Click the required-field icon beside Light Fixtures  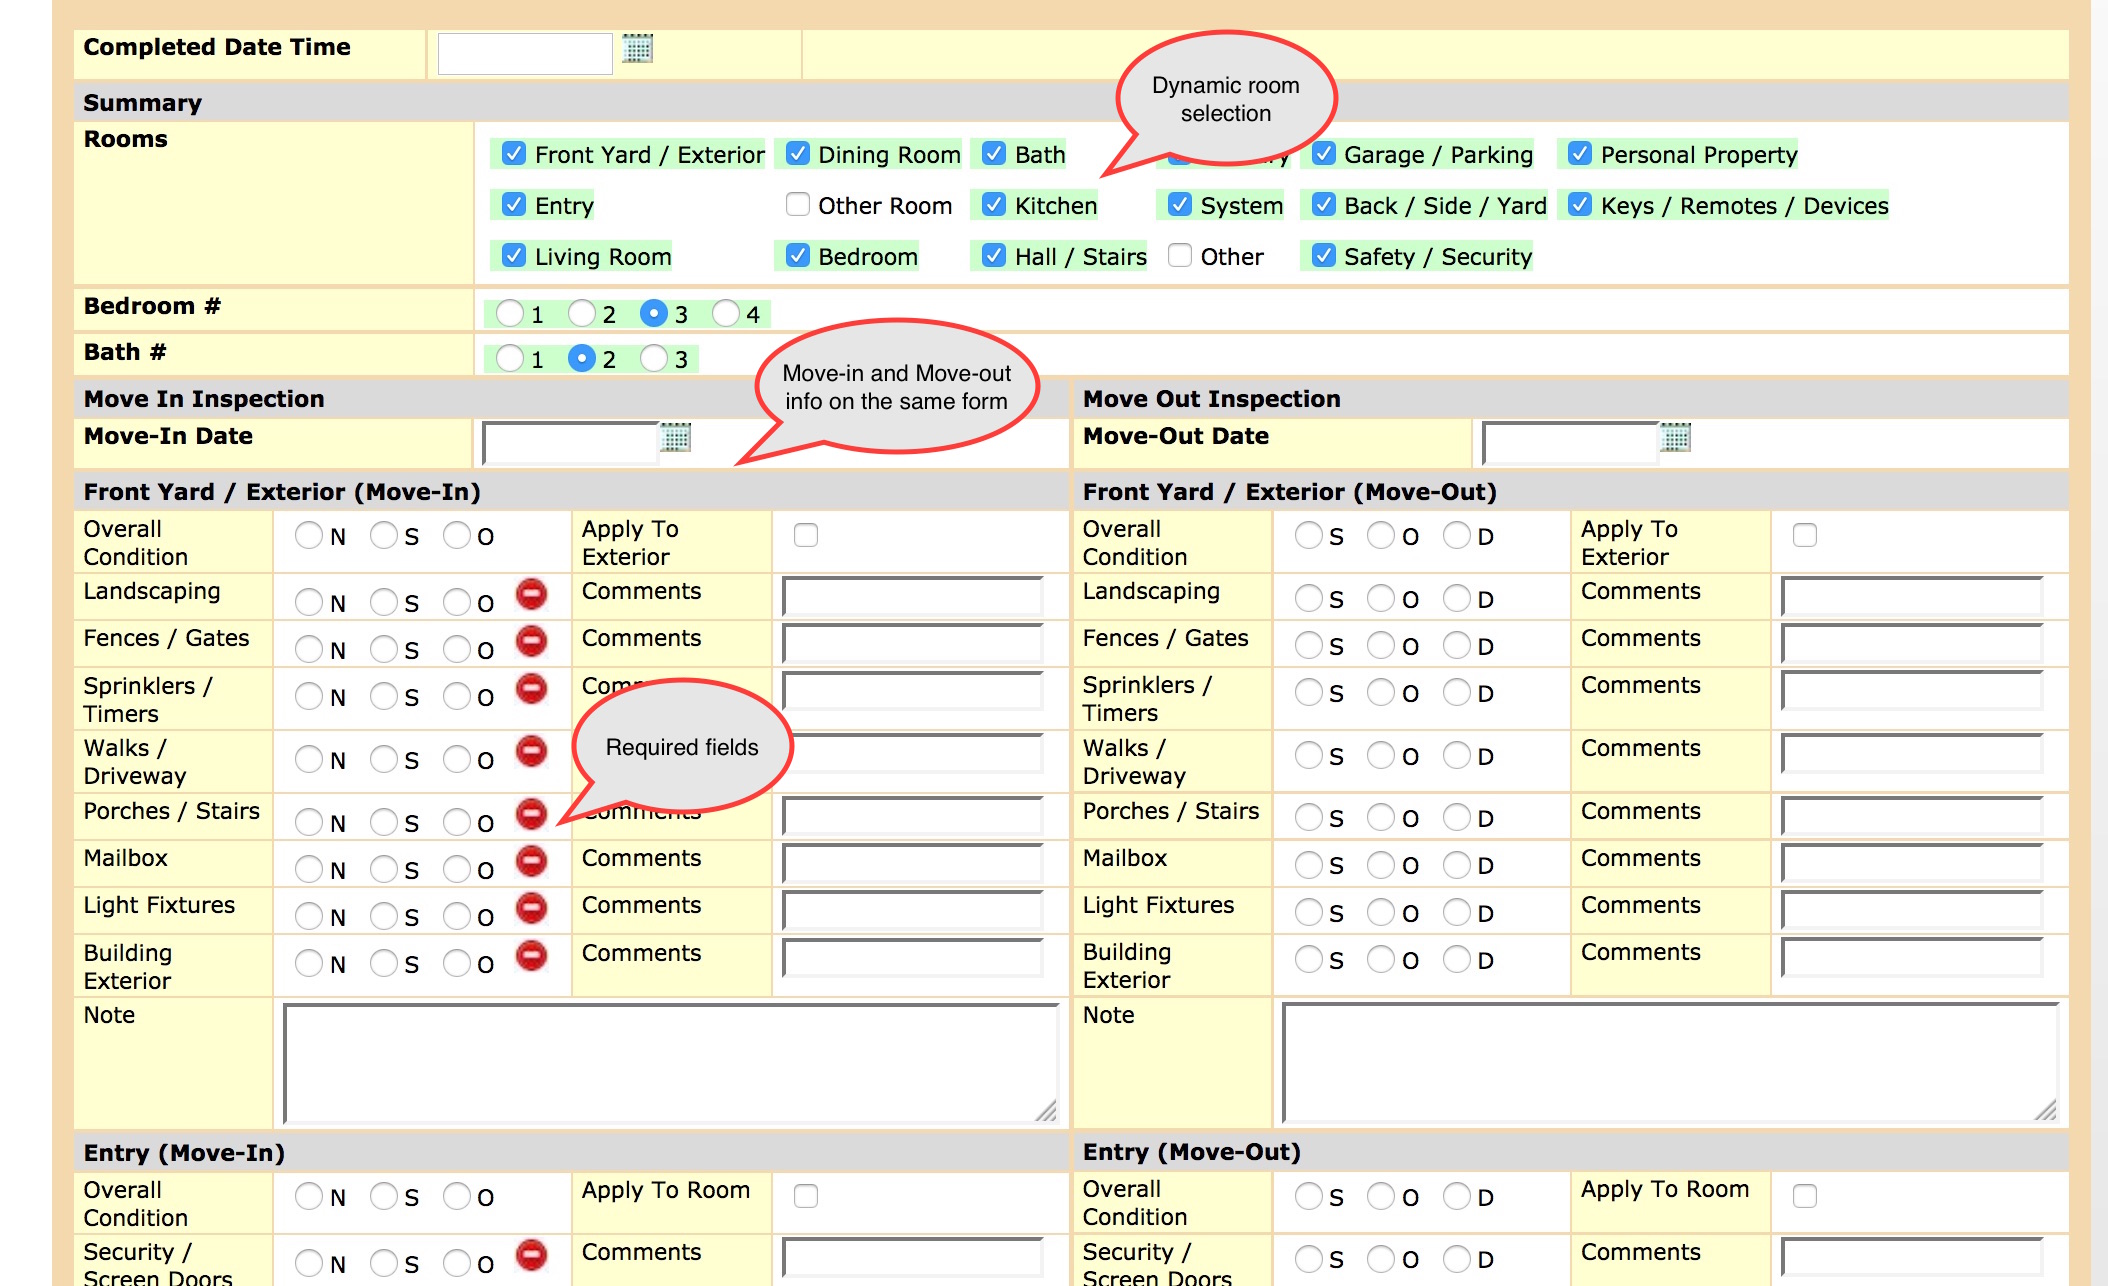click(531, 909)
